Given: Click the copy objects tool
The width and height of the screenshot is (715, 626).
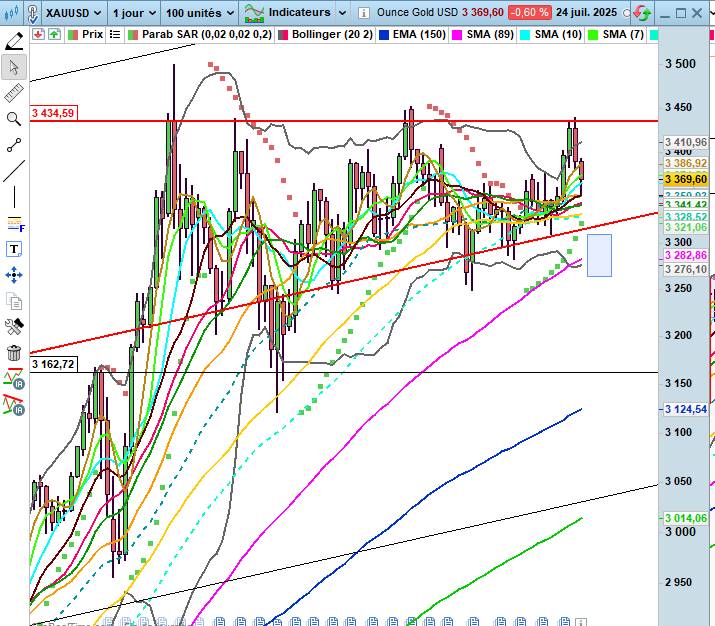Looking at the screenshot, I should point(14,301).
